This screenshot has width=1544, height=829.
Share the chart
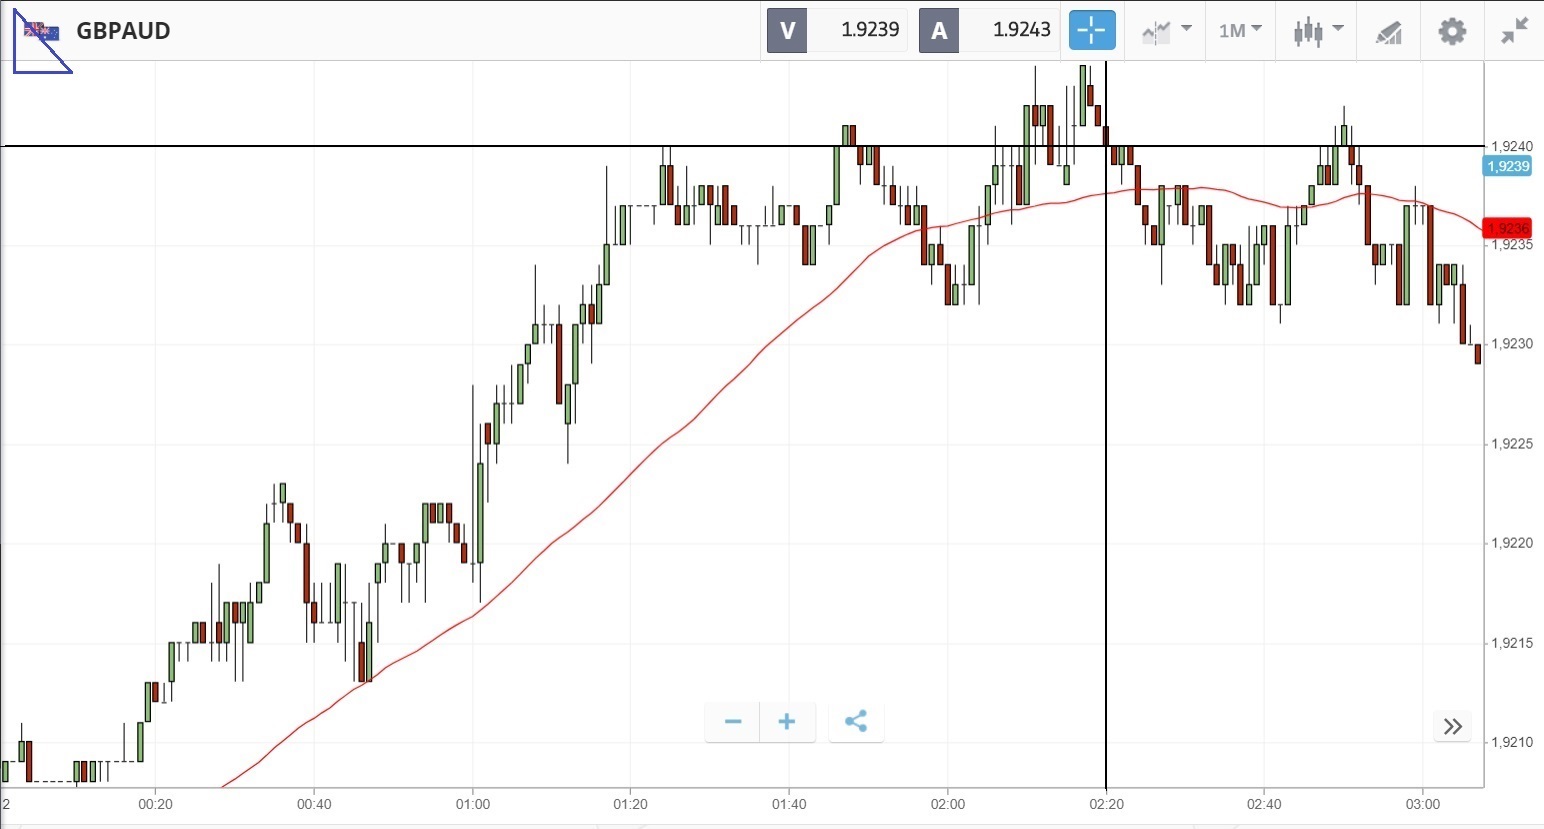[x=856, y=722]
